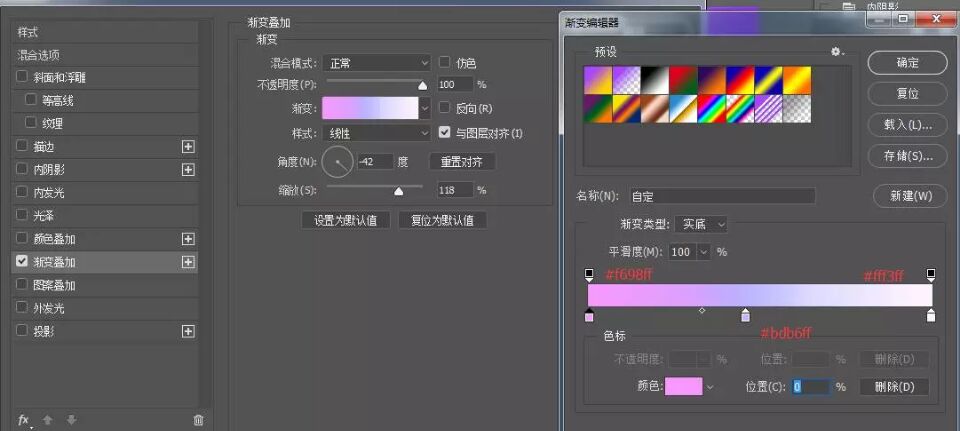Image resolution: width=960 pixels, height=431 pixels.
Task: Click the 设置为默认值 button
Action: (345, 220)
